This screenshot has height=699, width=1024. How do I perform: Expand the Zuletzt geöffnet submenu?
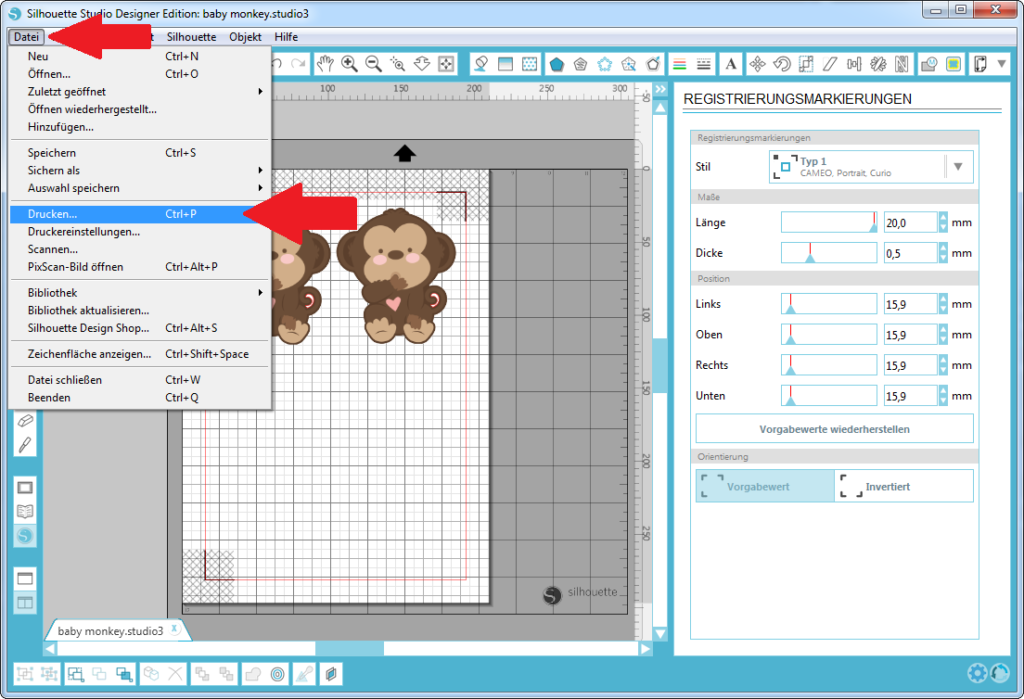click(x=140, y=91)
